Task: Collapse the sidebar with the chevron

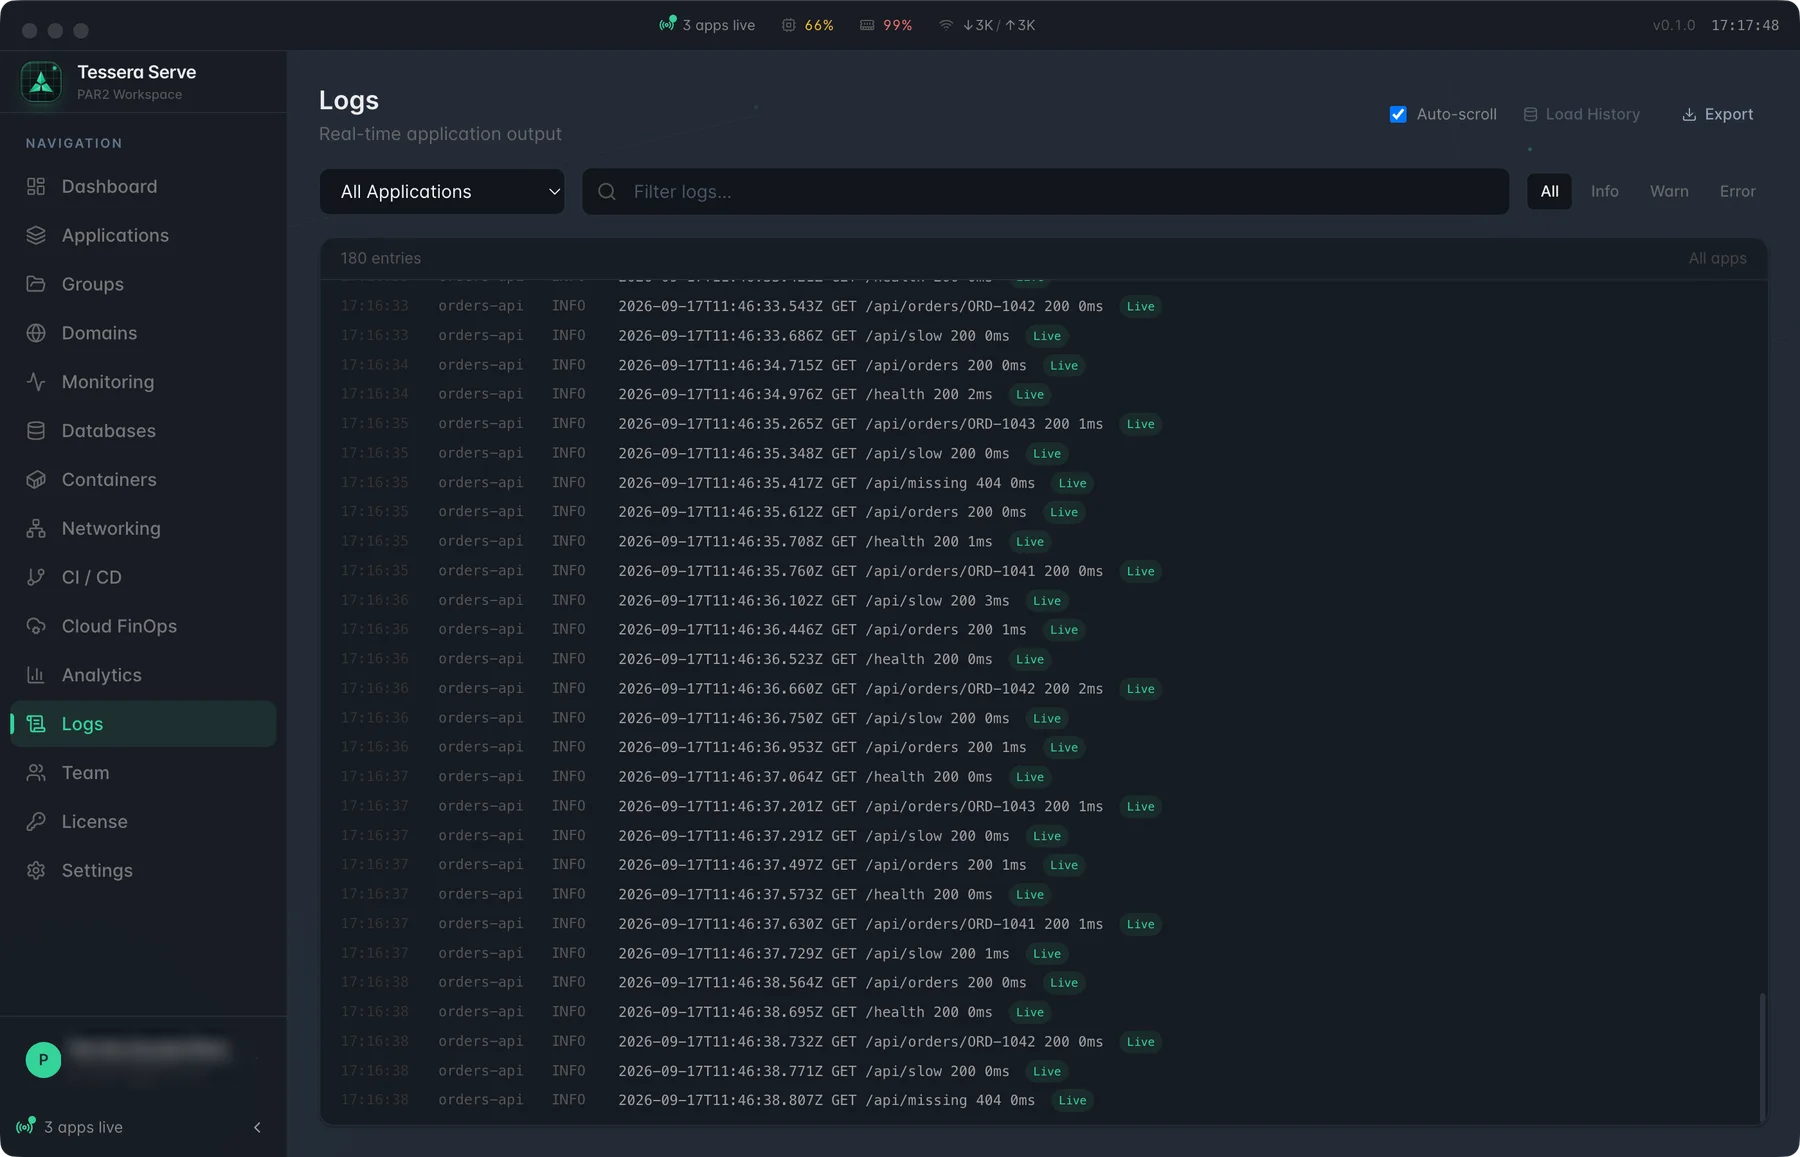Action: [x=257, y=1127]
